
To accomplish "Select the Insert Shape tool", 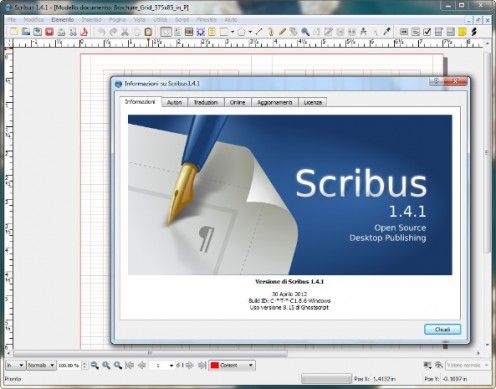I will tap(224, 32).
